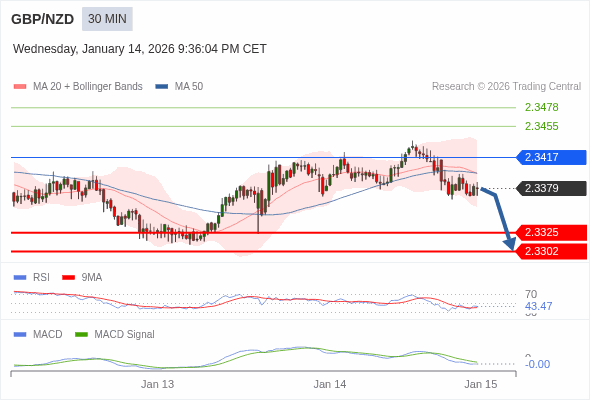Click the date and time text line
Viewport: 590px width, 400px height.
pyautogui.click(x=140, y=49)
